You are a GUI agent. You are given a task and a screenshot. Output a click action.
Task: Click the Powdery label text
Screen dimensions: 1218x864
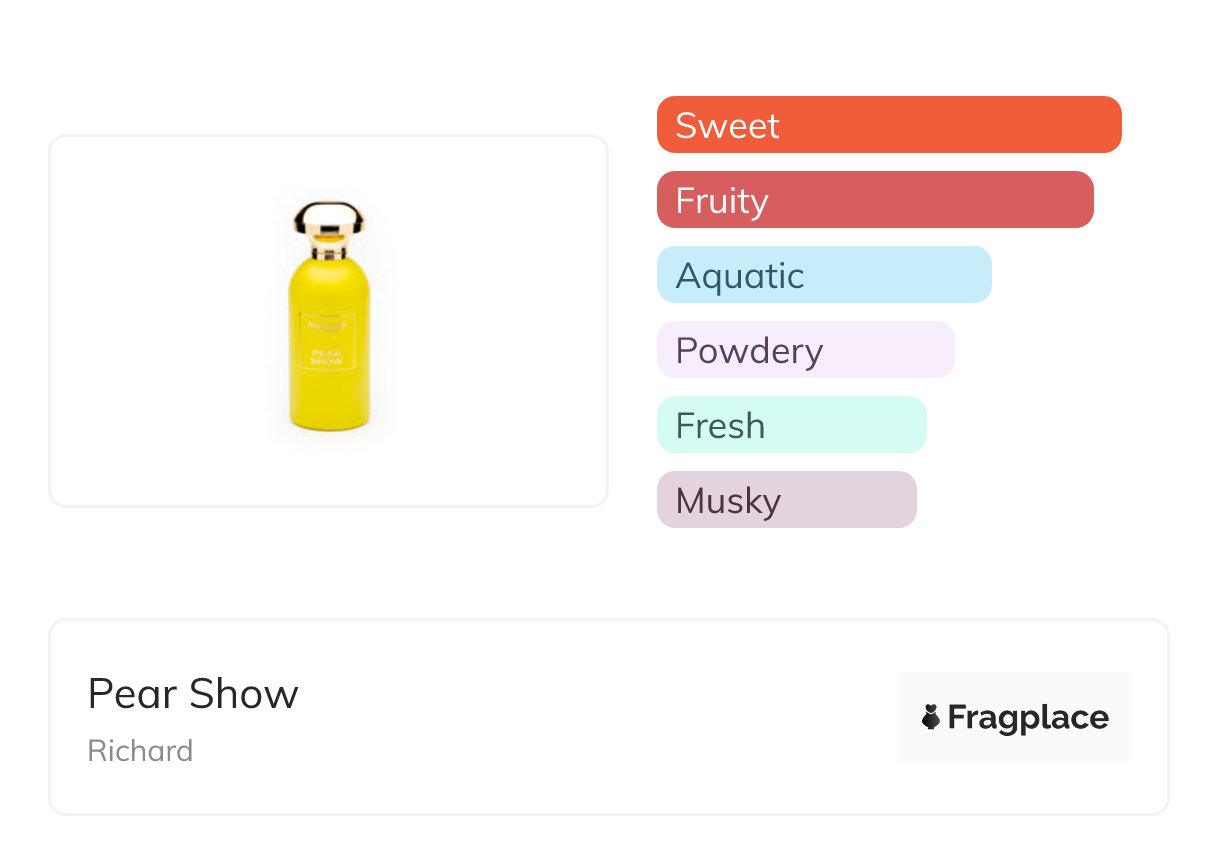[x=749, y=351]
